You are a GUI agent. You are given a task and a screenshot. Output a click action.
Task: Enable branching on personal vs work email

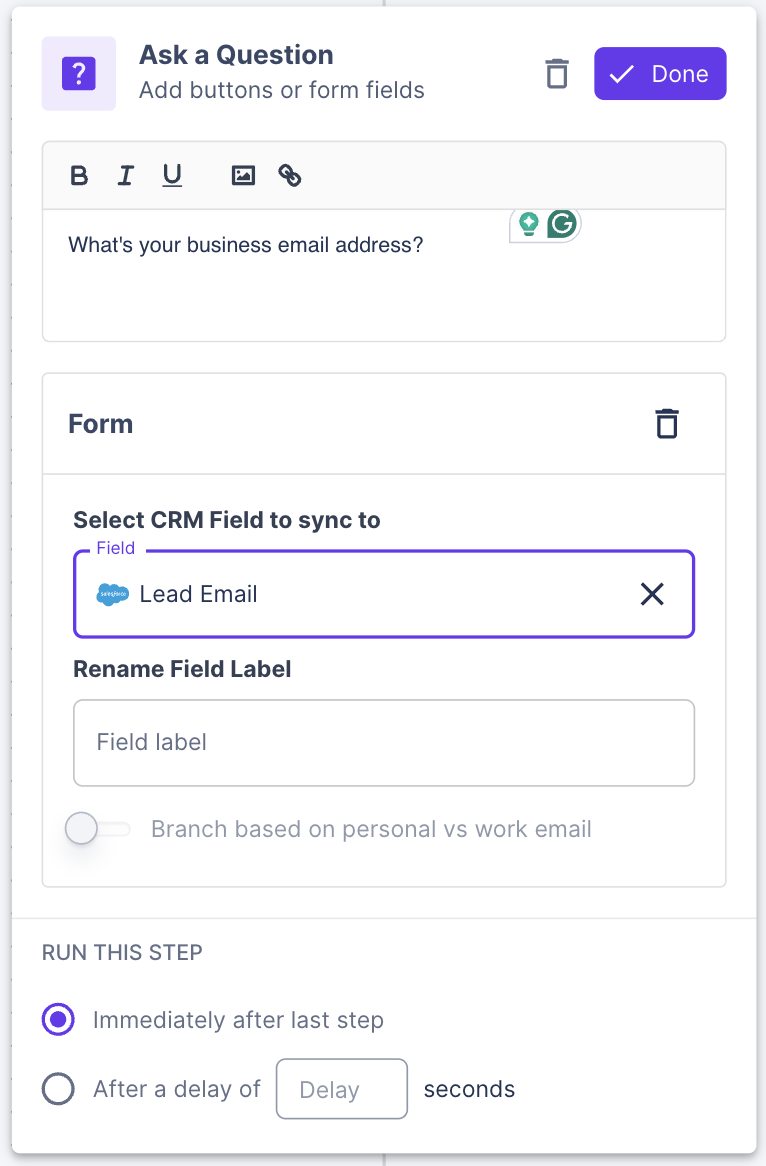[97, 829]
